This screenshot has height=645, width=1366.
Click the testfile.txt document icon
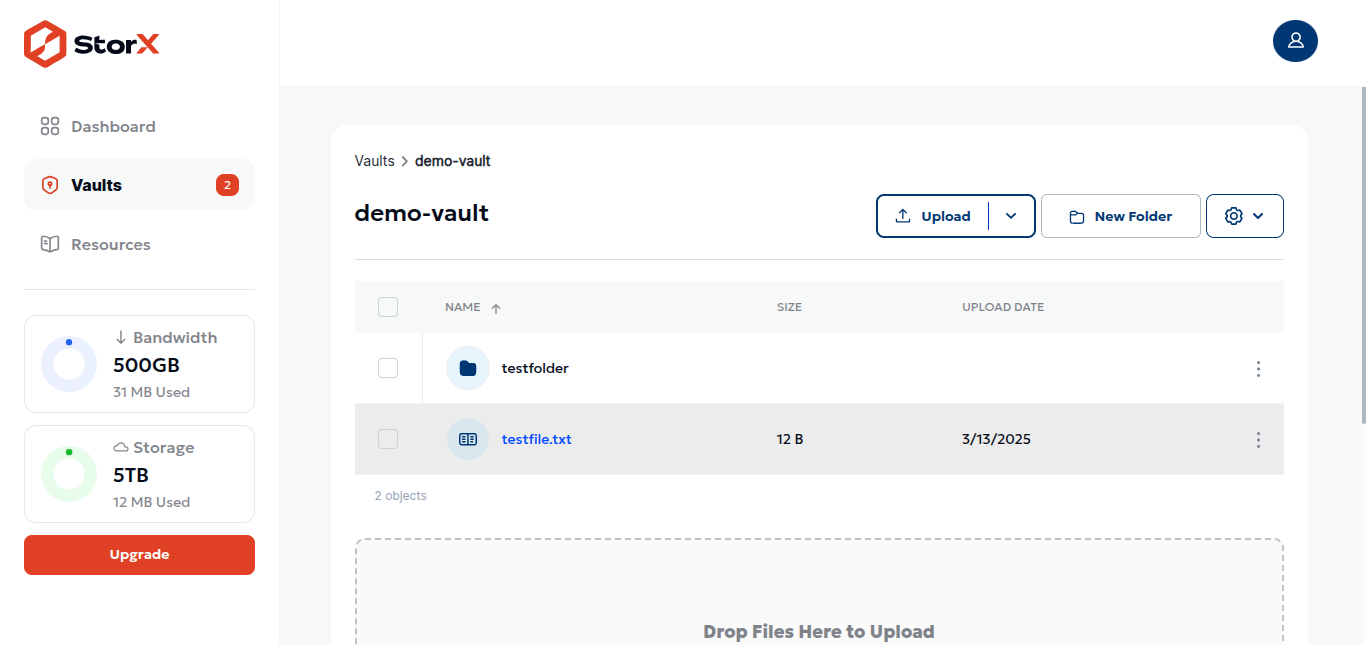click(468, 439)
